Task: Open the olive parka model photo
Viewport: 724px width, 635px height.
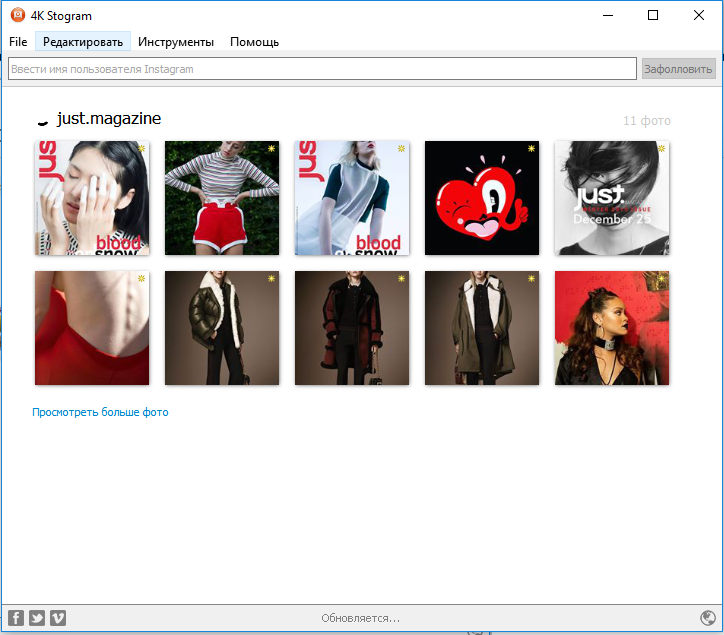Action: pos(482,328)
